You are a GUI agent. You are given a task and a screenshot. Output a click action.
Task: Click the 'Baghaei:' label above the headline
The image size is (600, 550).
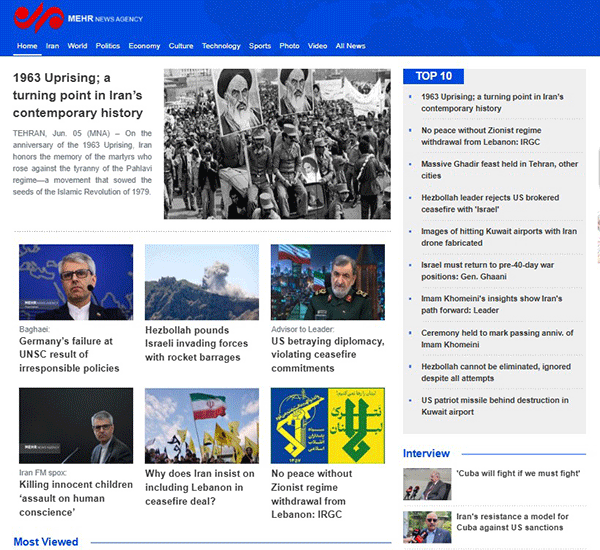tap(34, 329)
